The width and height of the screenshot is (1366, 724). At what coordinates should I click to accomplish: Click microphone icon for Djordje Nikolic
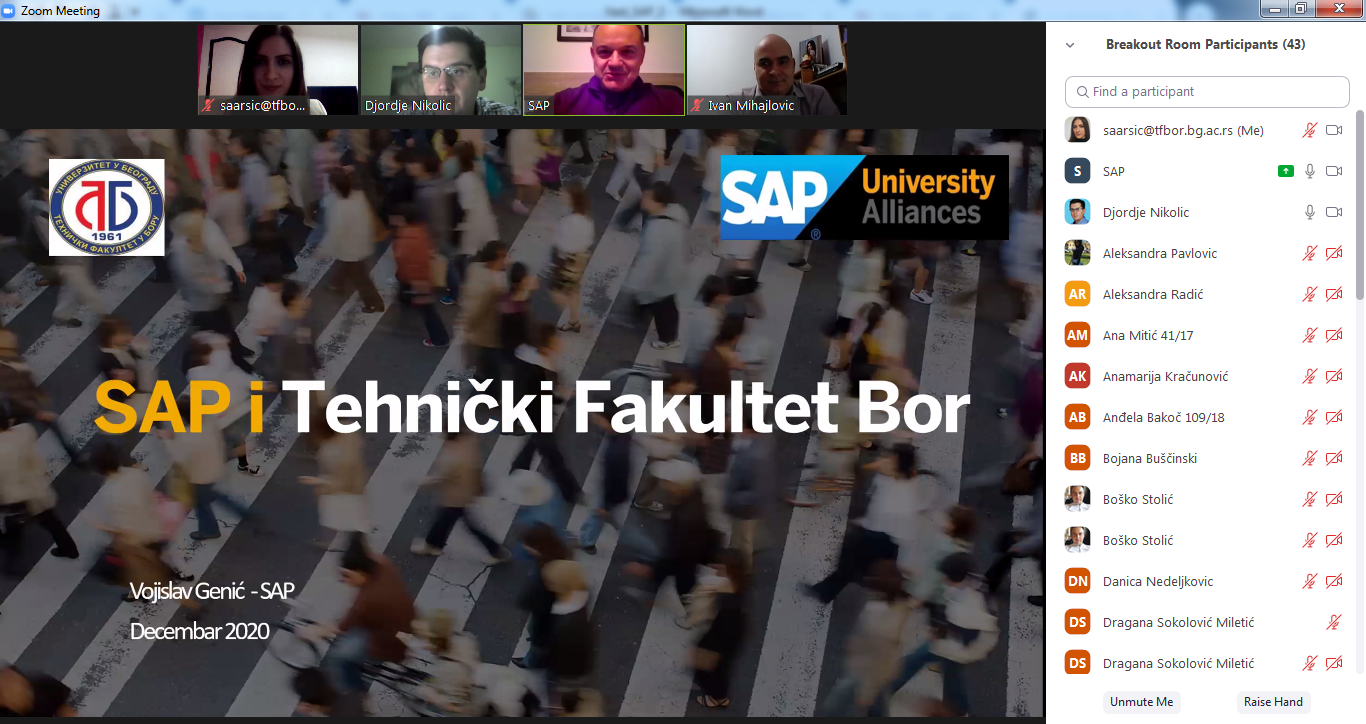1309,212
